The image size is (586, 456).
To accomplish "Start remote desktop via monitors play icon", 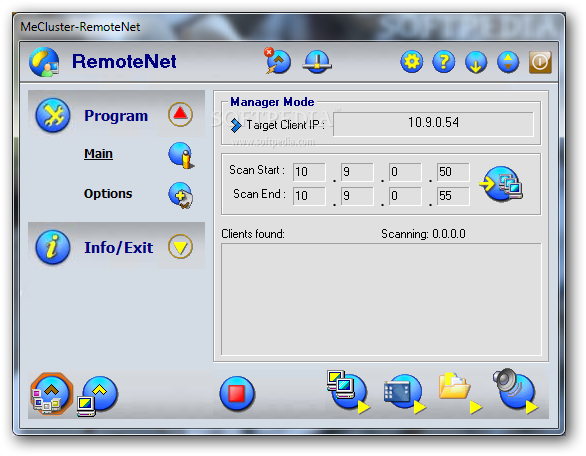I will point(348,392).
